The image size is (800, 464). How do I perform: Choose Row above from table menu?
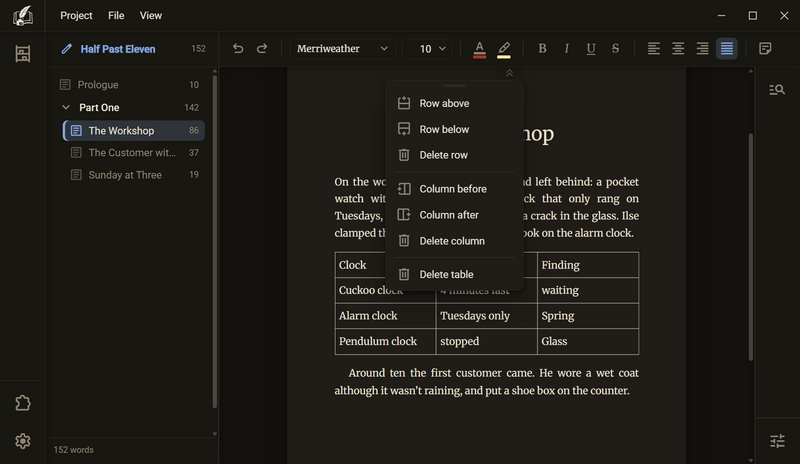pos(454,103)
